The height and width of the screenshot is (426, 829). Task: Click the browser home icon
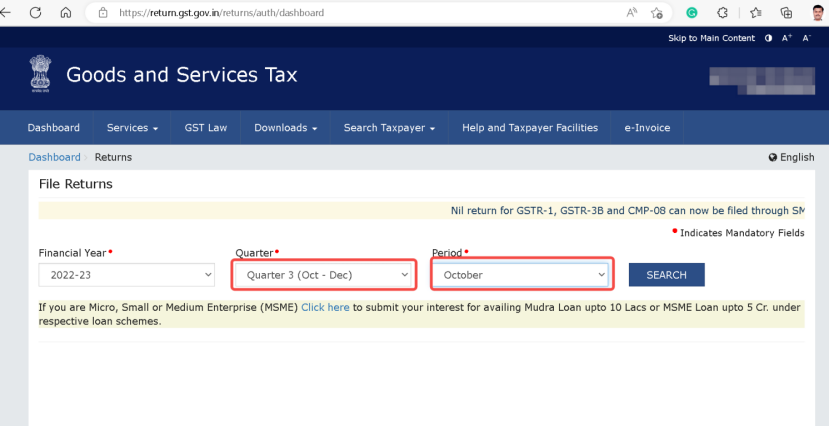(x=66, y=13)
